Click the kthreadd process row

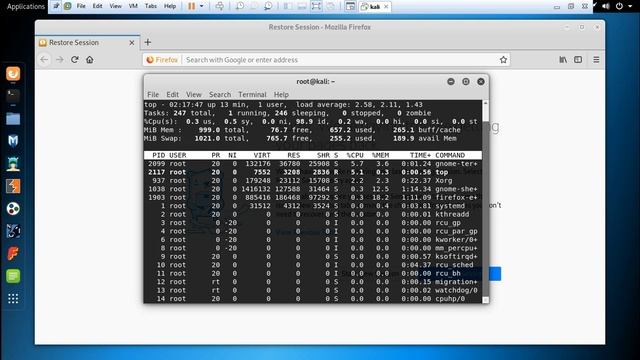coord(313,214)
